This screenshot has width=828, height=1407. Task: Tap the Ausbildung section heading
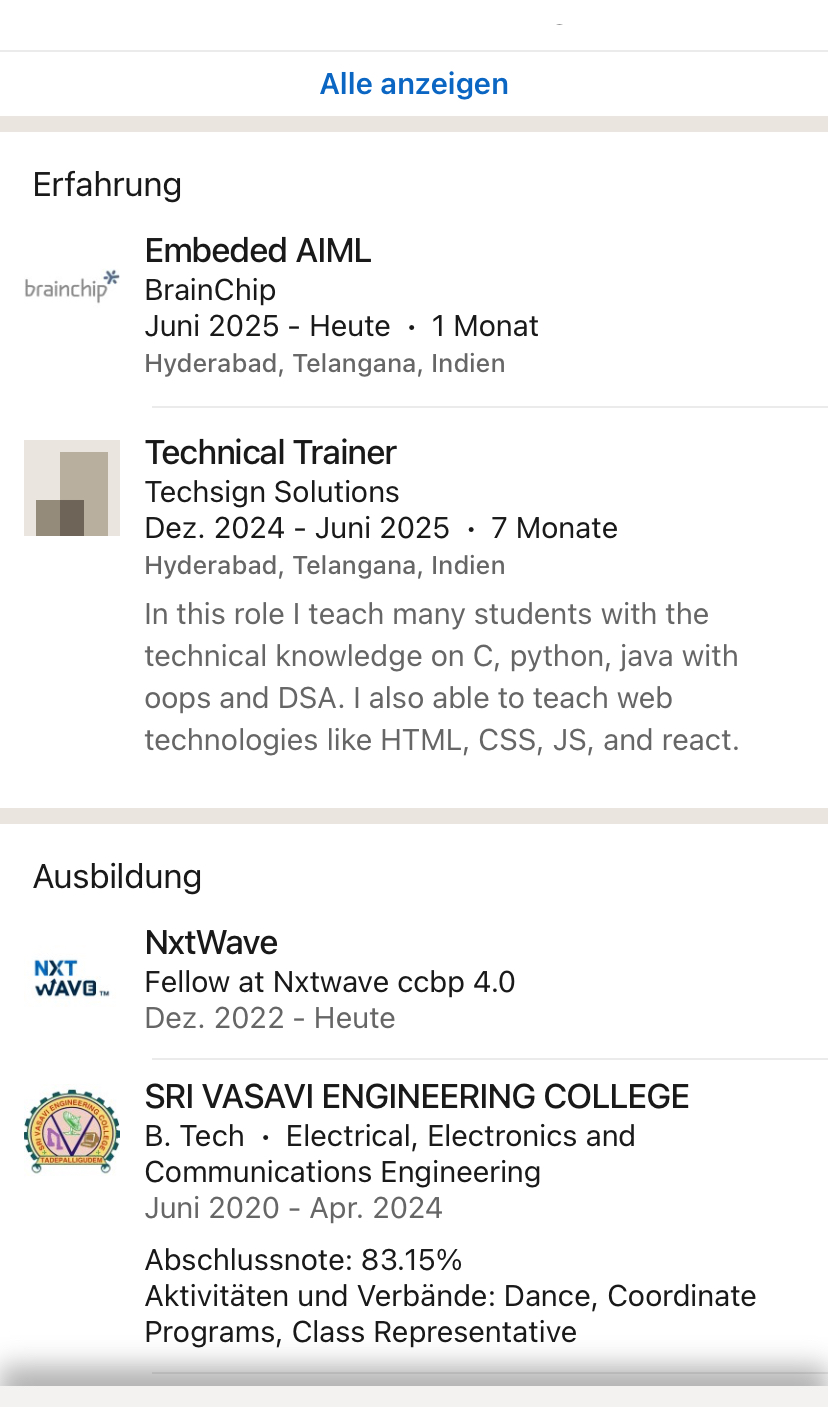coord(117,877)
